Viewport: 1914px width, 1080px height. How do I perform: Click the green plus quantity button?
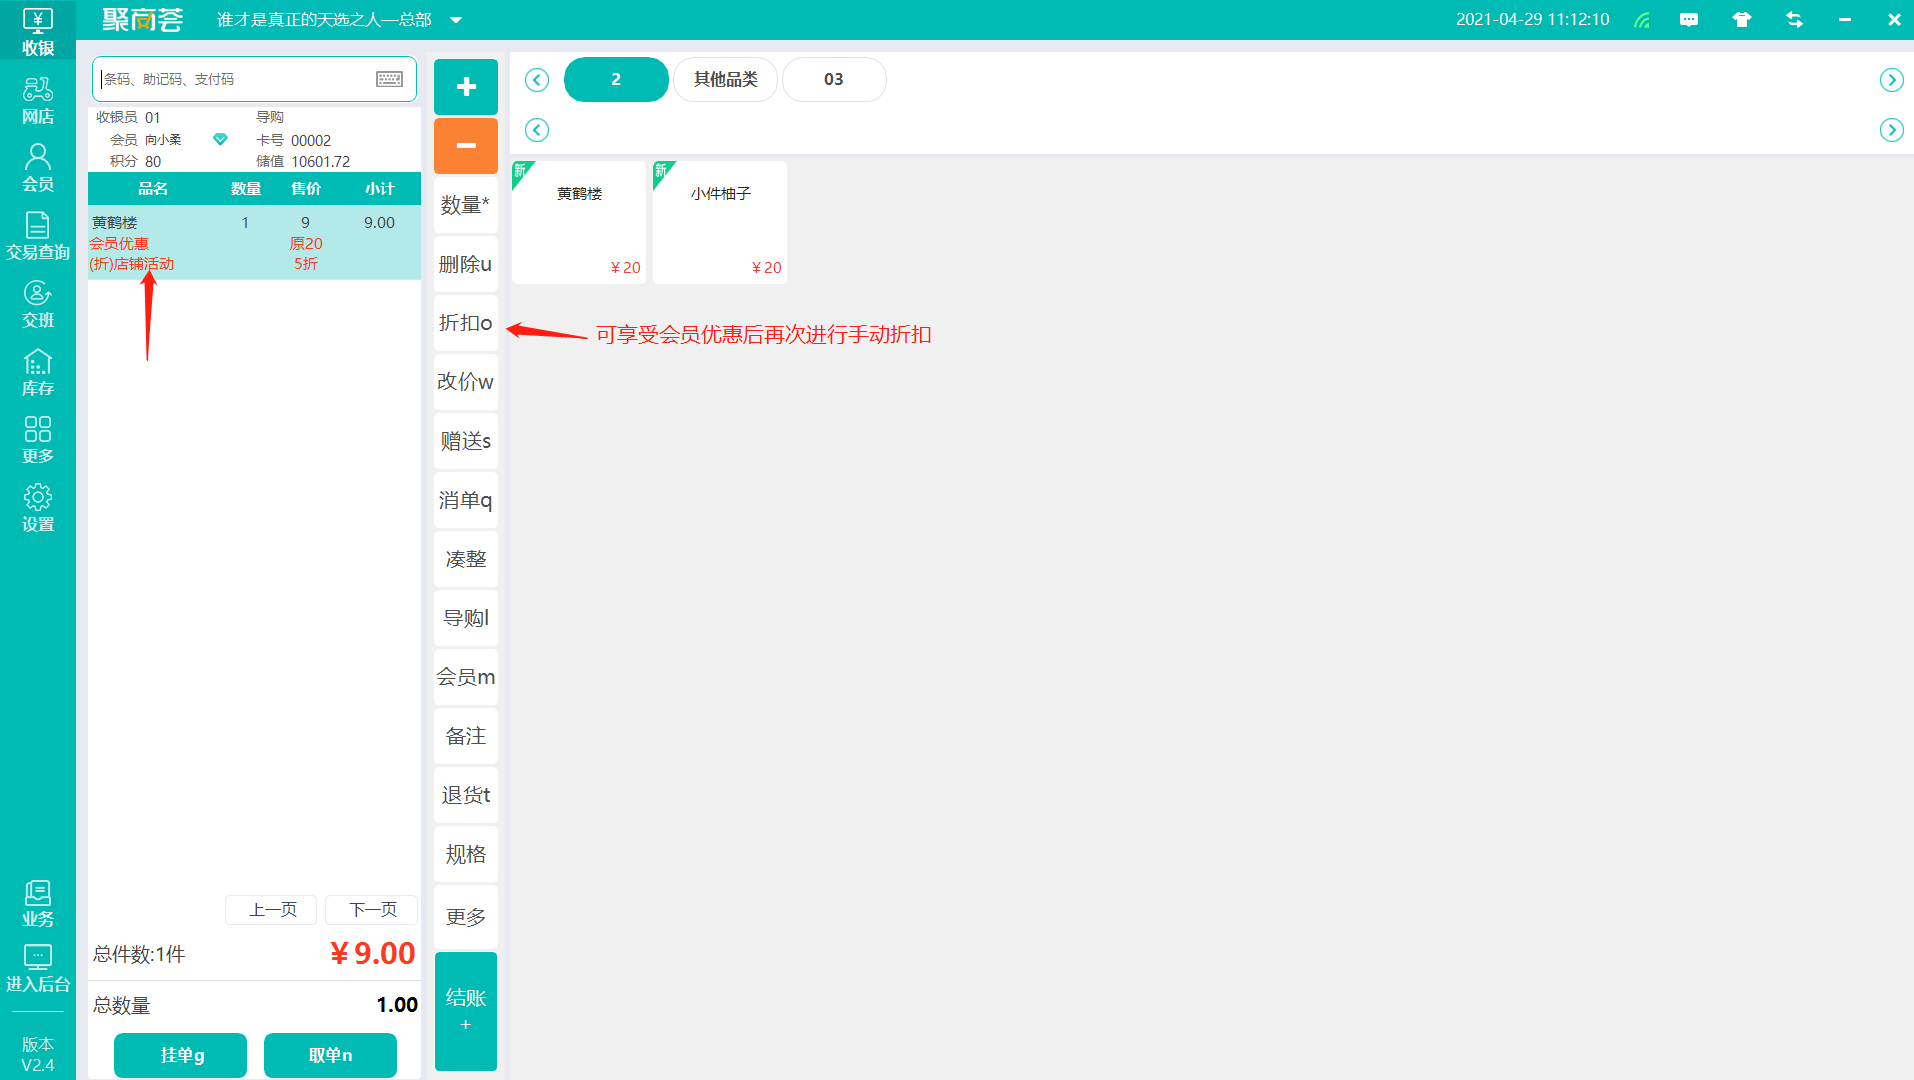(466, 87)
